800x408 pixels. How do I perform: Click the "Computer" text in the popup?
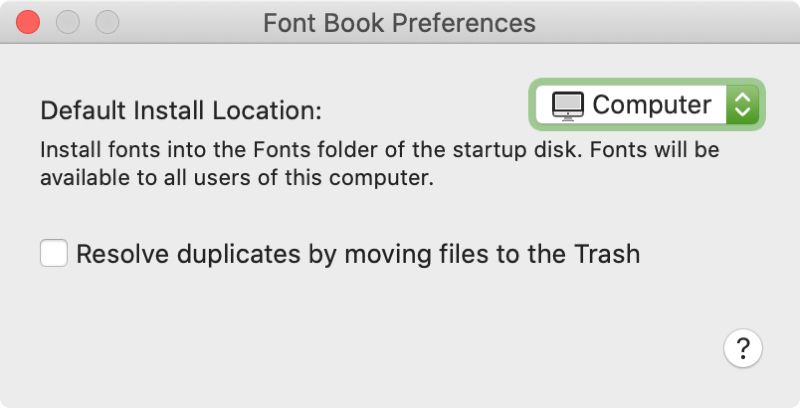pos(652,105)
